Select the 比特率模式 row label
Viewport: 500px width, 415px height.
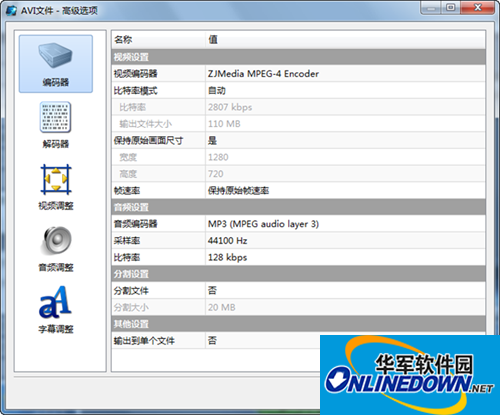coord(135,90)
